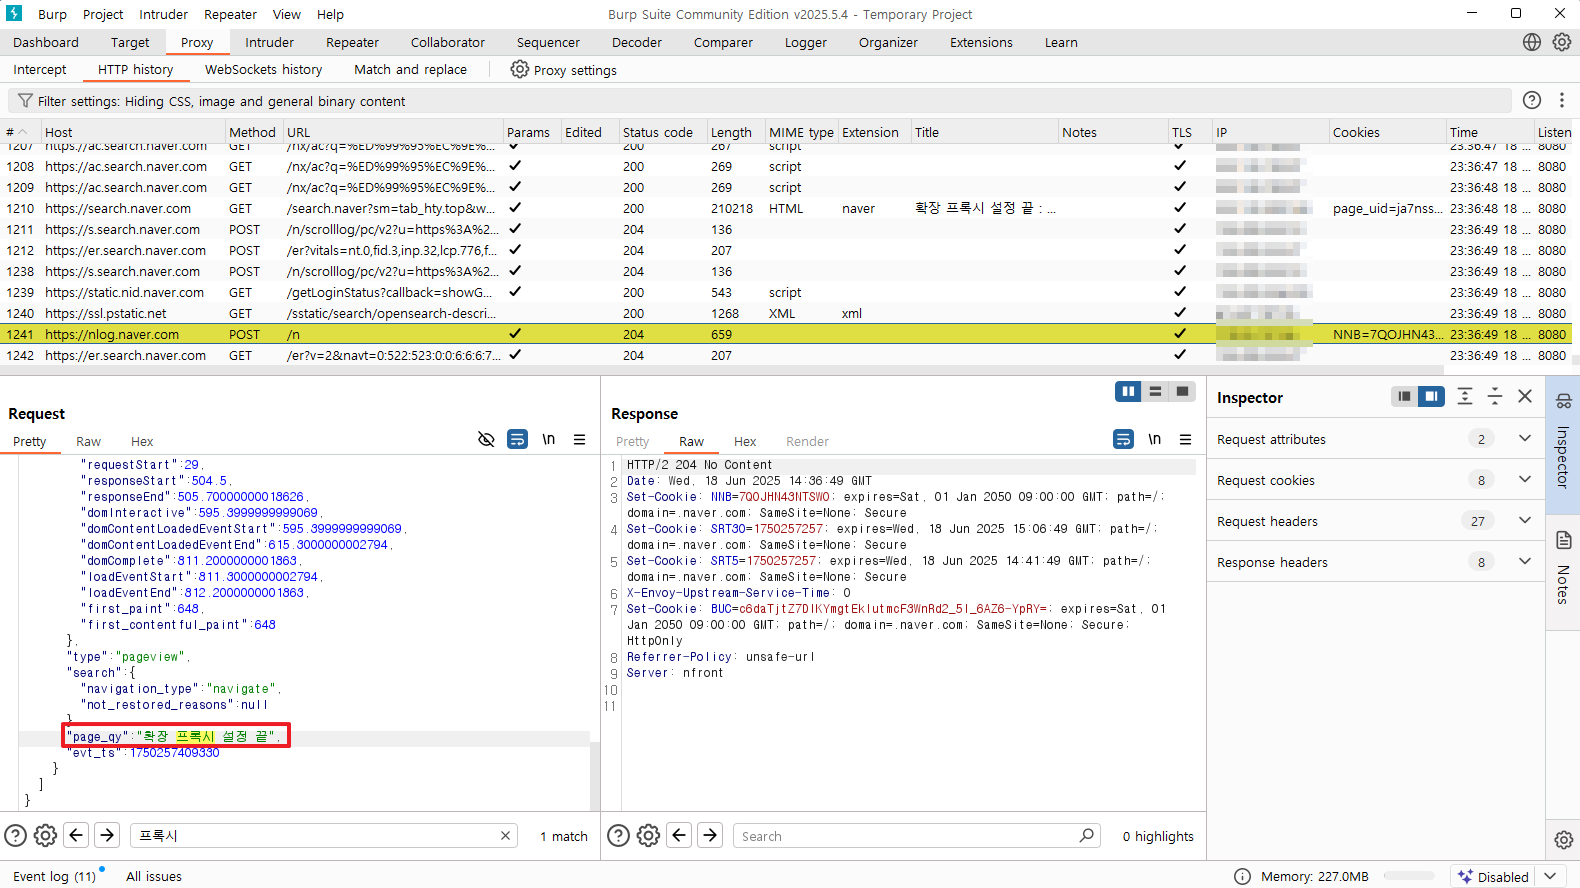Switch to vertical stacked request/response layout
Screen dimensions: 1580x888
point(1155,392)
